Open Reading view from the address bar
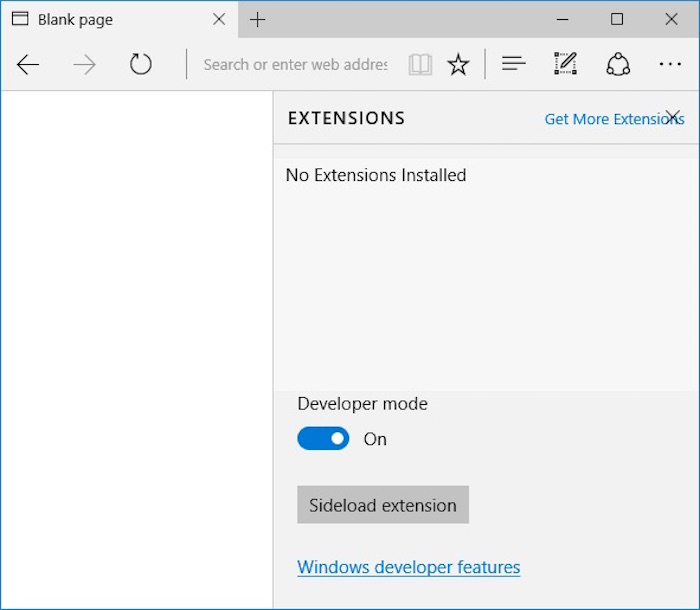The height and width of the screenshot is (610, 700). coord(420,65)
